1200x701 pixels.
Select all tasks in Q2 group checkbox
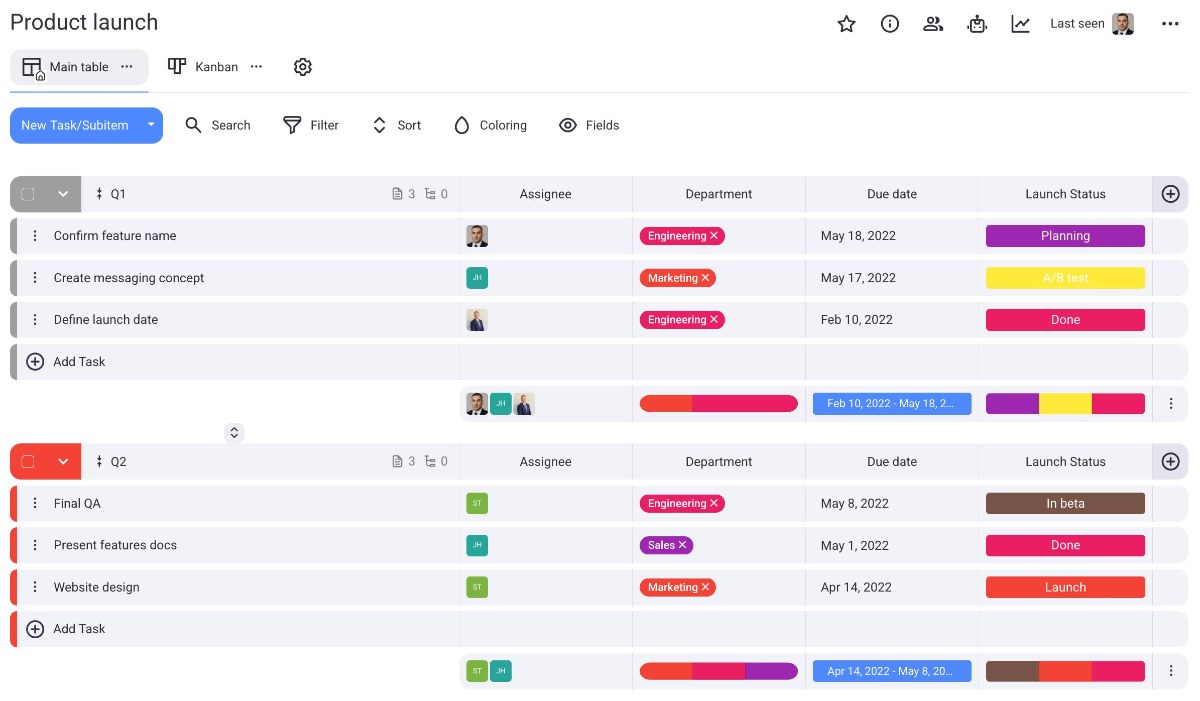28,462
